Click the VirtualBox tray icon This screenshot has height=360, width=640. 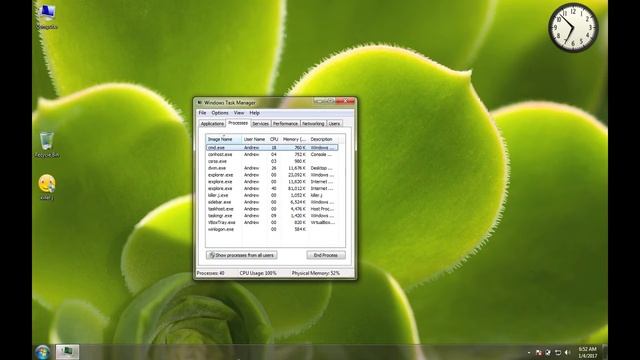(x=548, y=353)
